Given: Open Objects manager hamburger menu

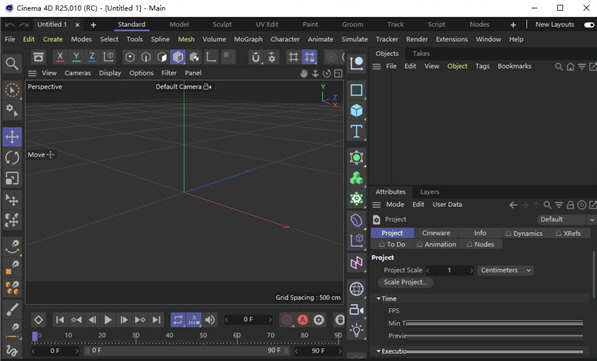Looking at the screenshot, I should pos(377,67).
